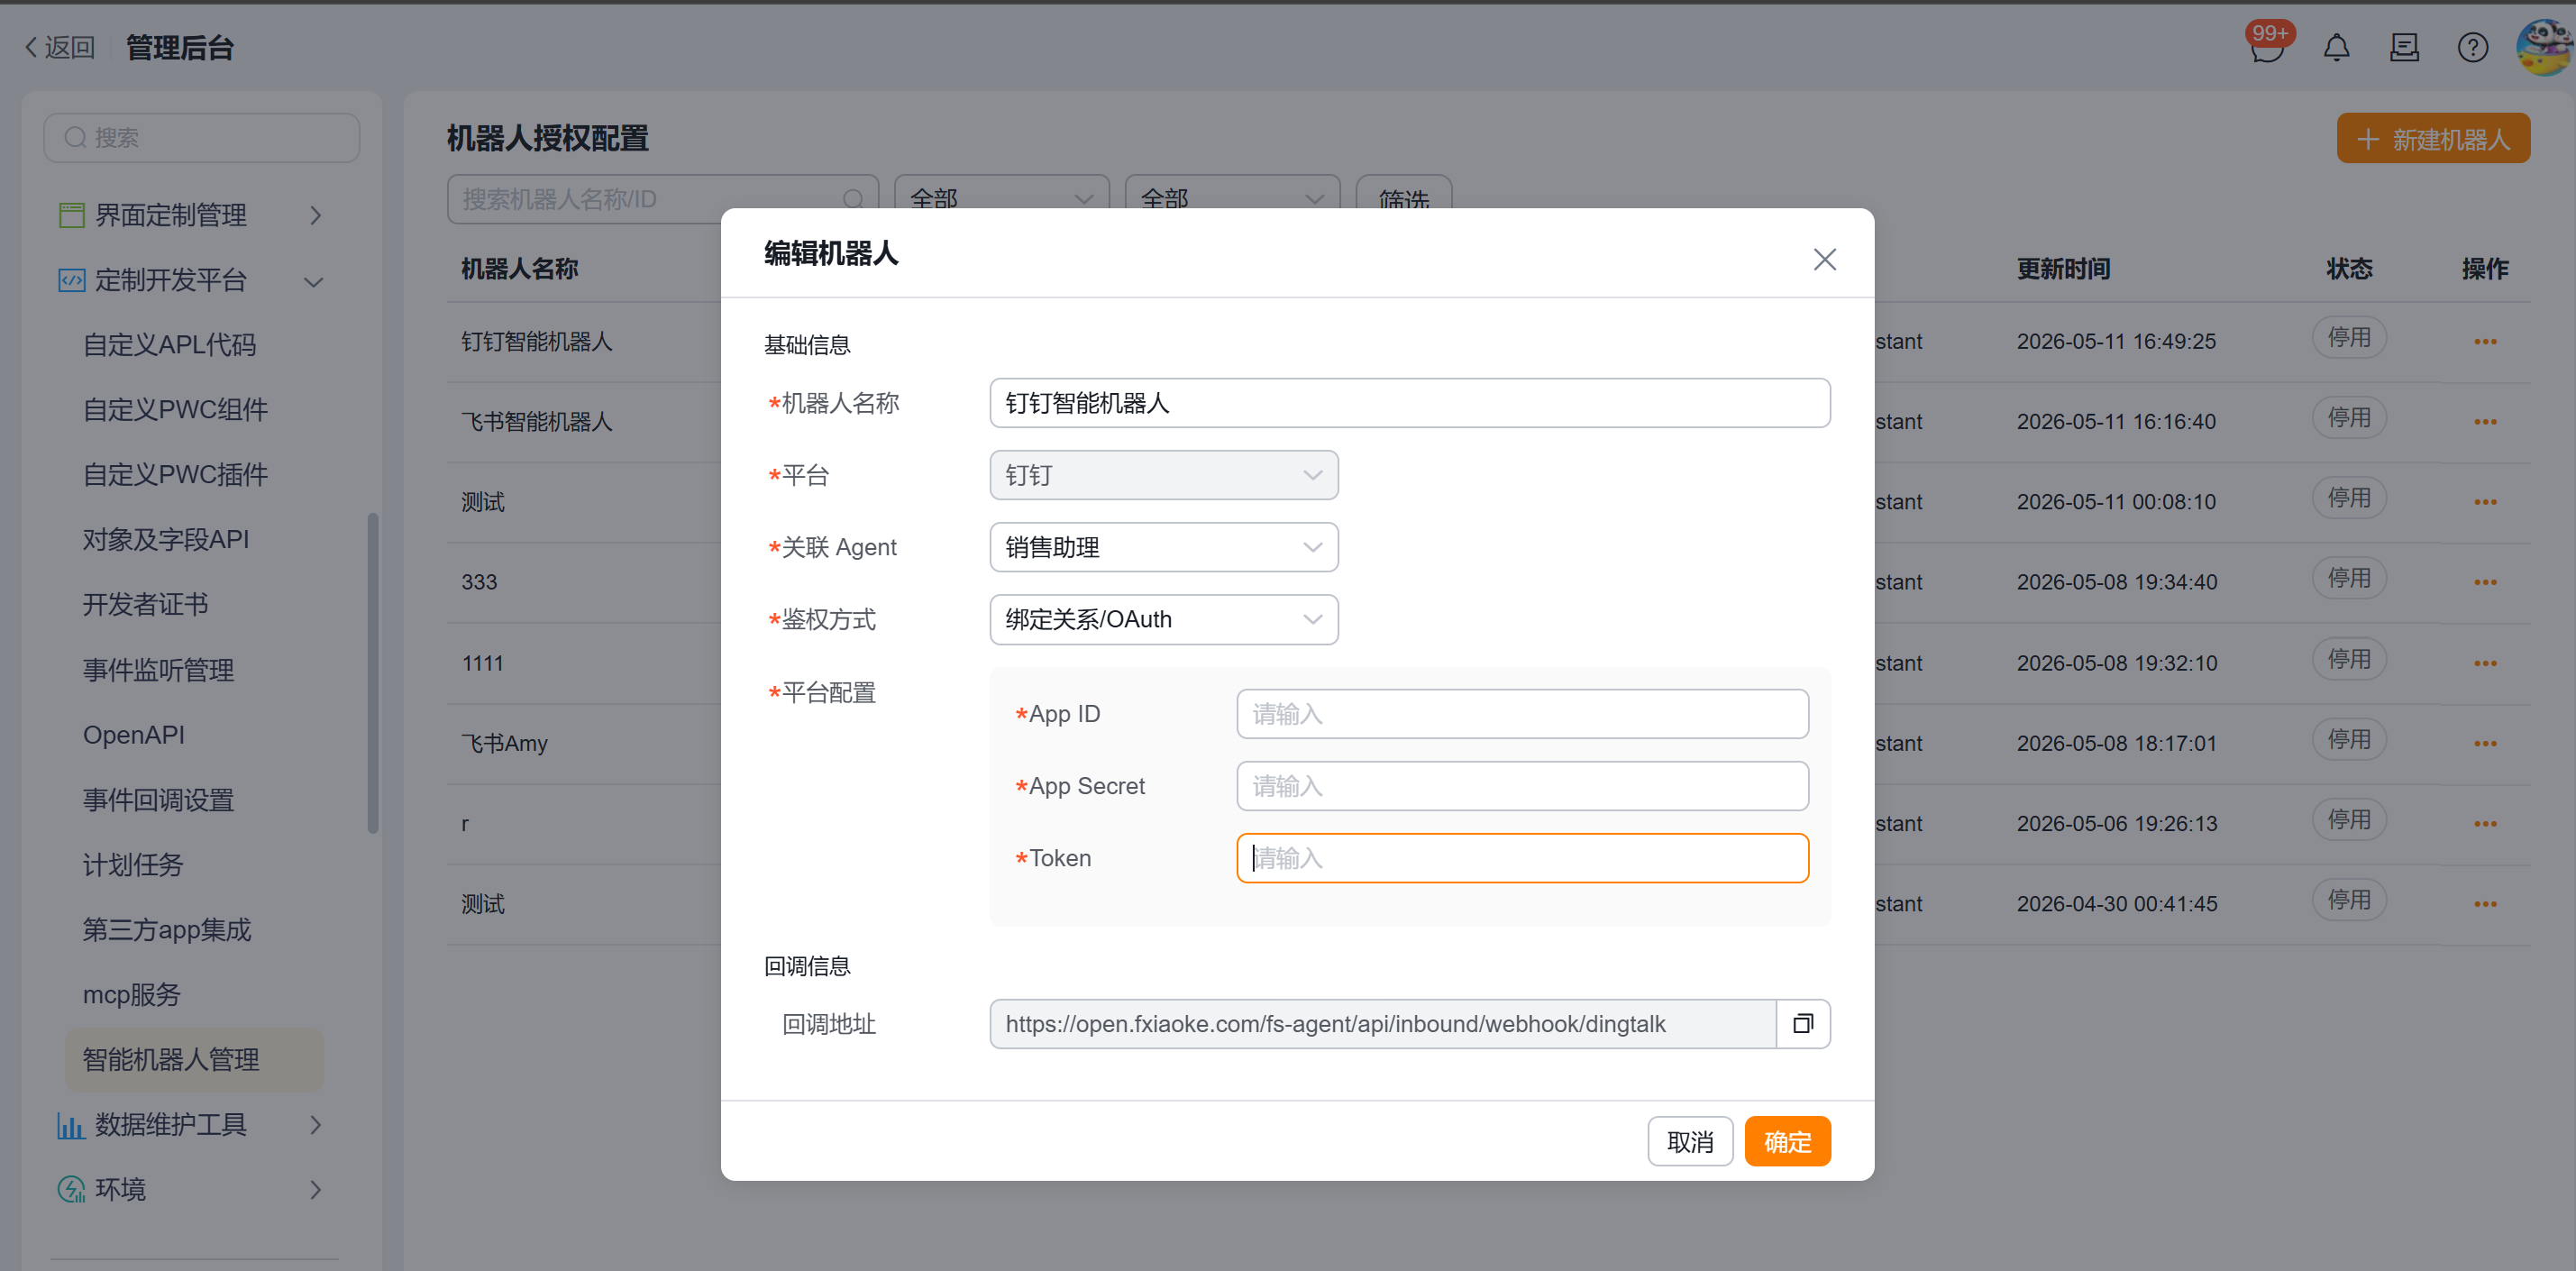Click the sidebar 搜索 box
2576x1271 pixels.
click(201, 138)
